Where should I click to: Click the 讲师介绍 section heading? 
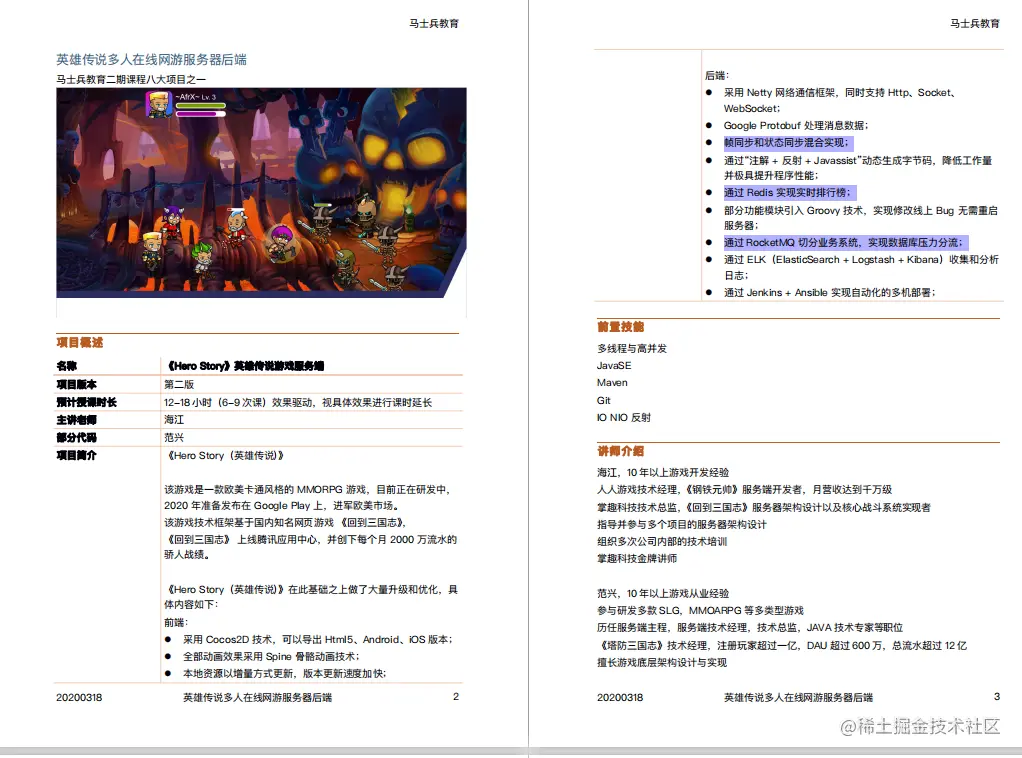pos(620,450)
